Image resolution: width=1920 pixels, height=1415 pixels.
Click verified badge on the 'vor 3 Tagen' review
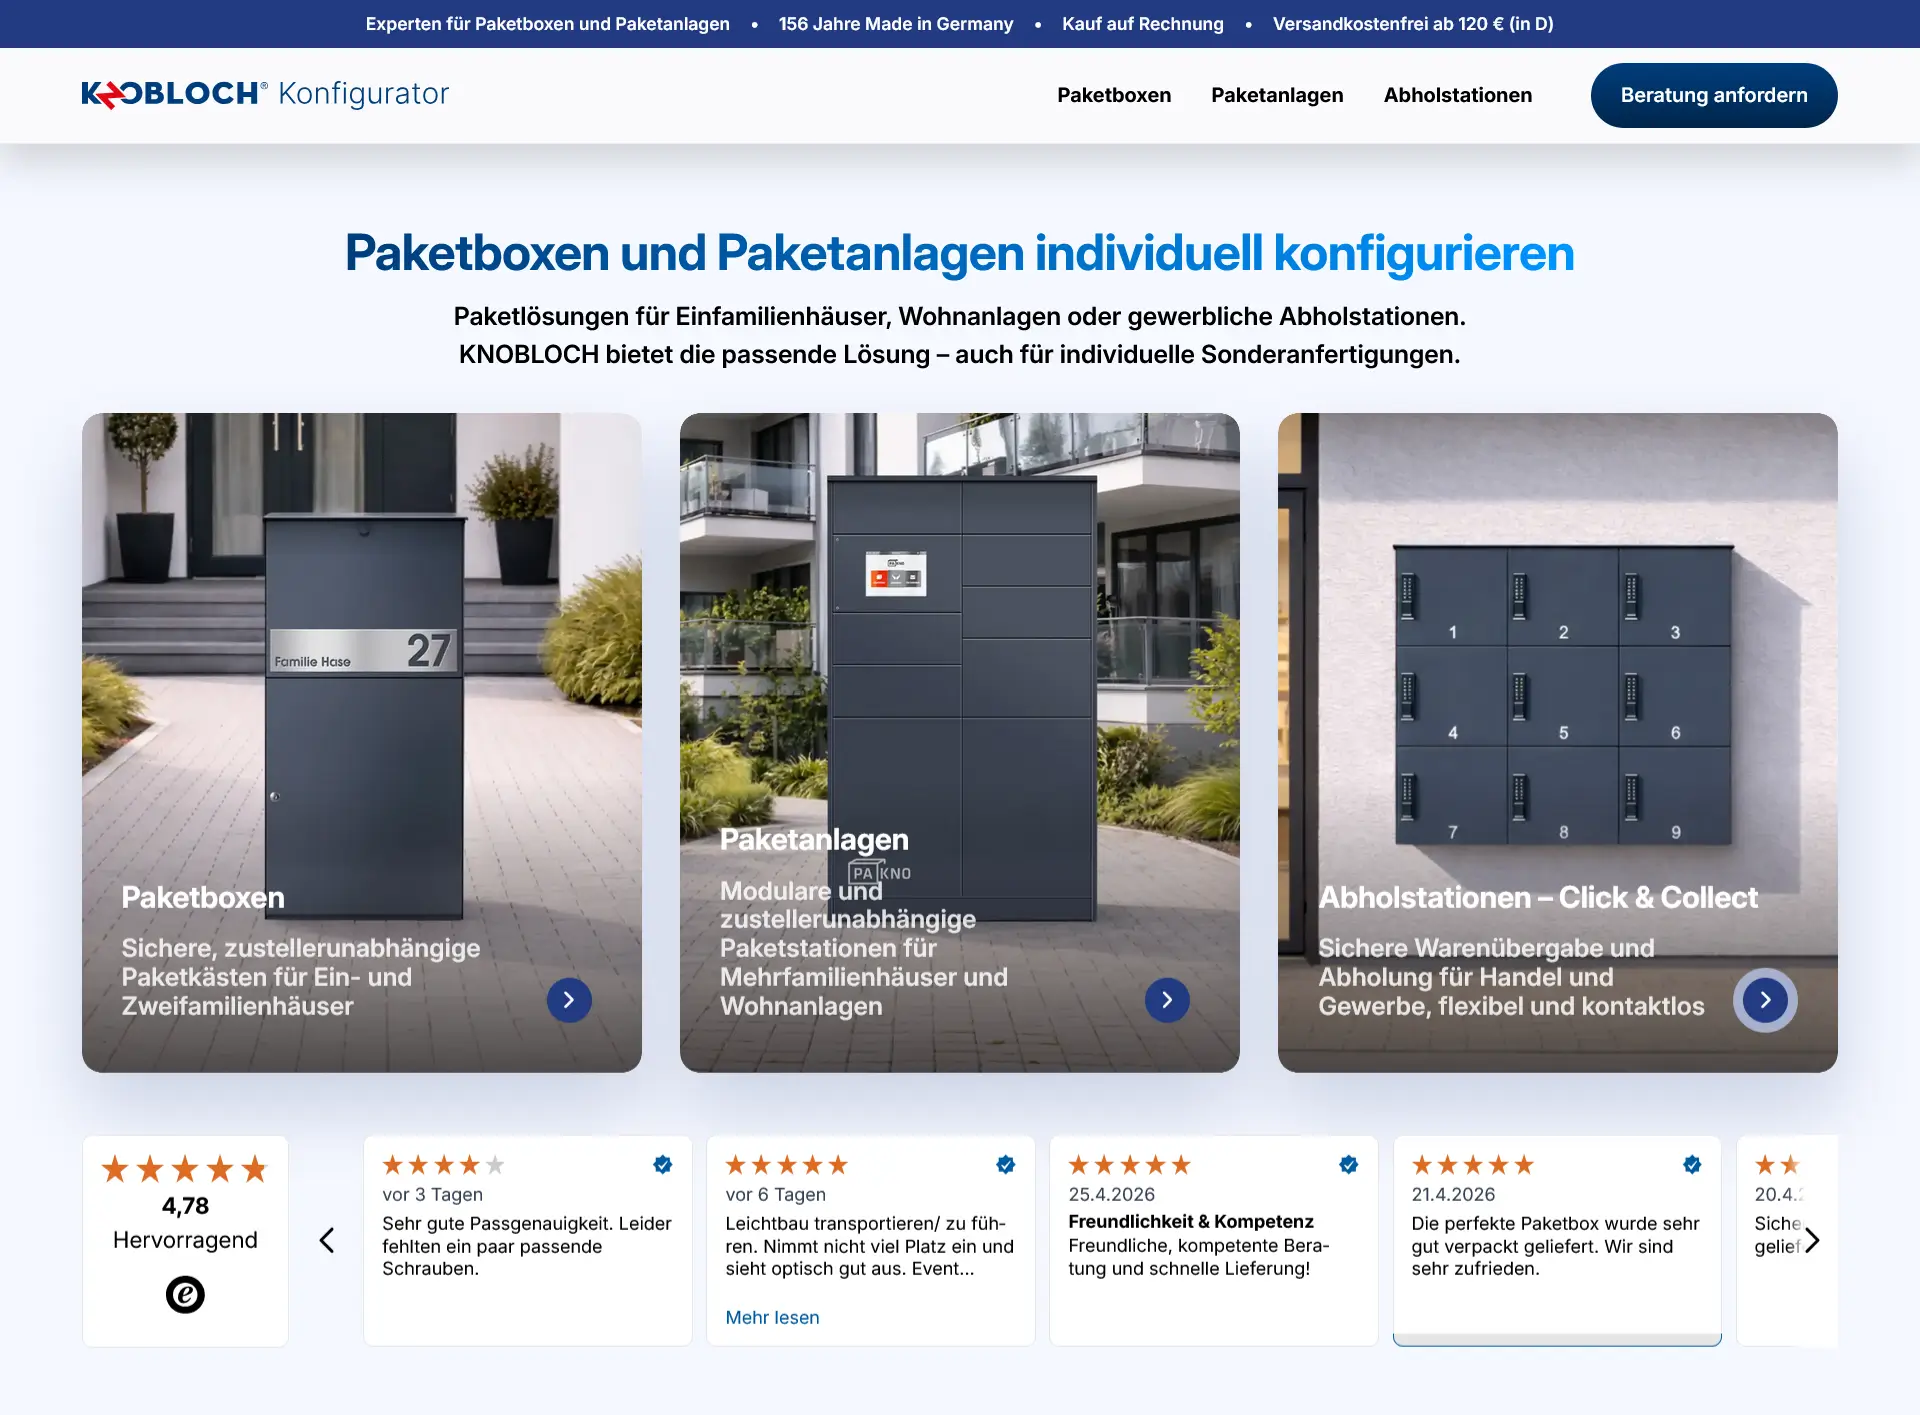(x=663, y=1164)
